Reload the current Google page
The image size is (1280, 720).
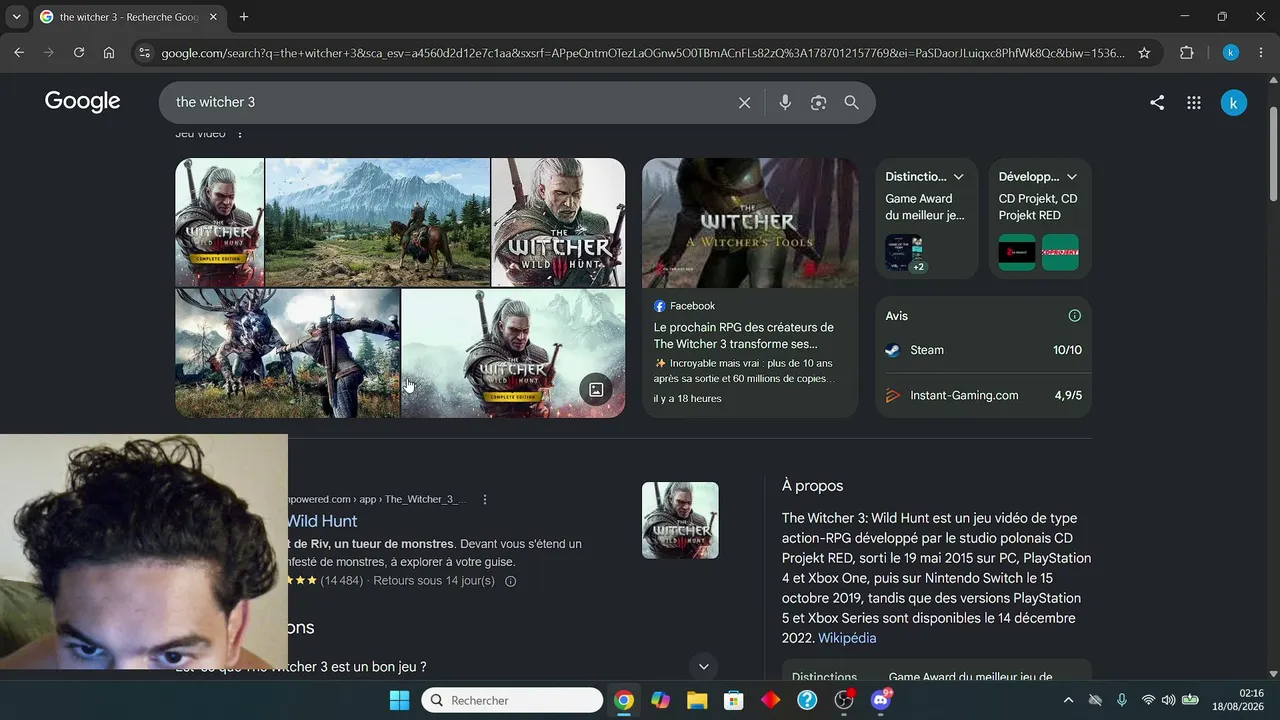pos(79,53)
